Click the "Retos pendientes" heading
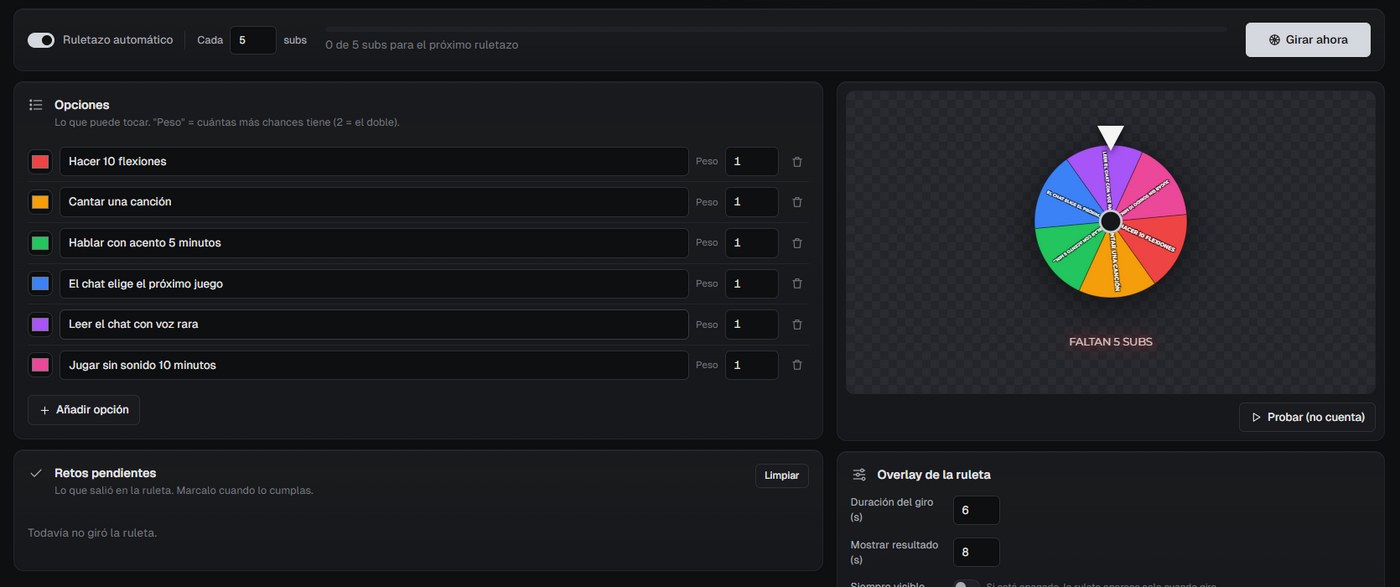The image size is (1400, 587). tap(105, 473)
